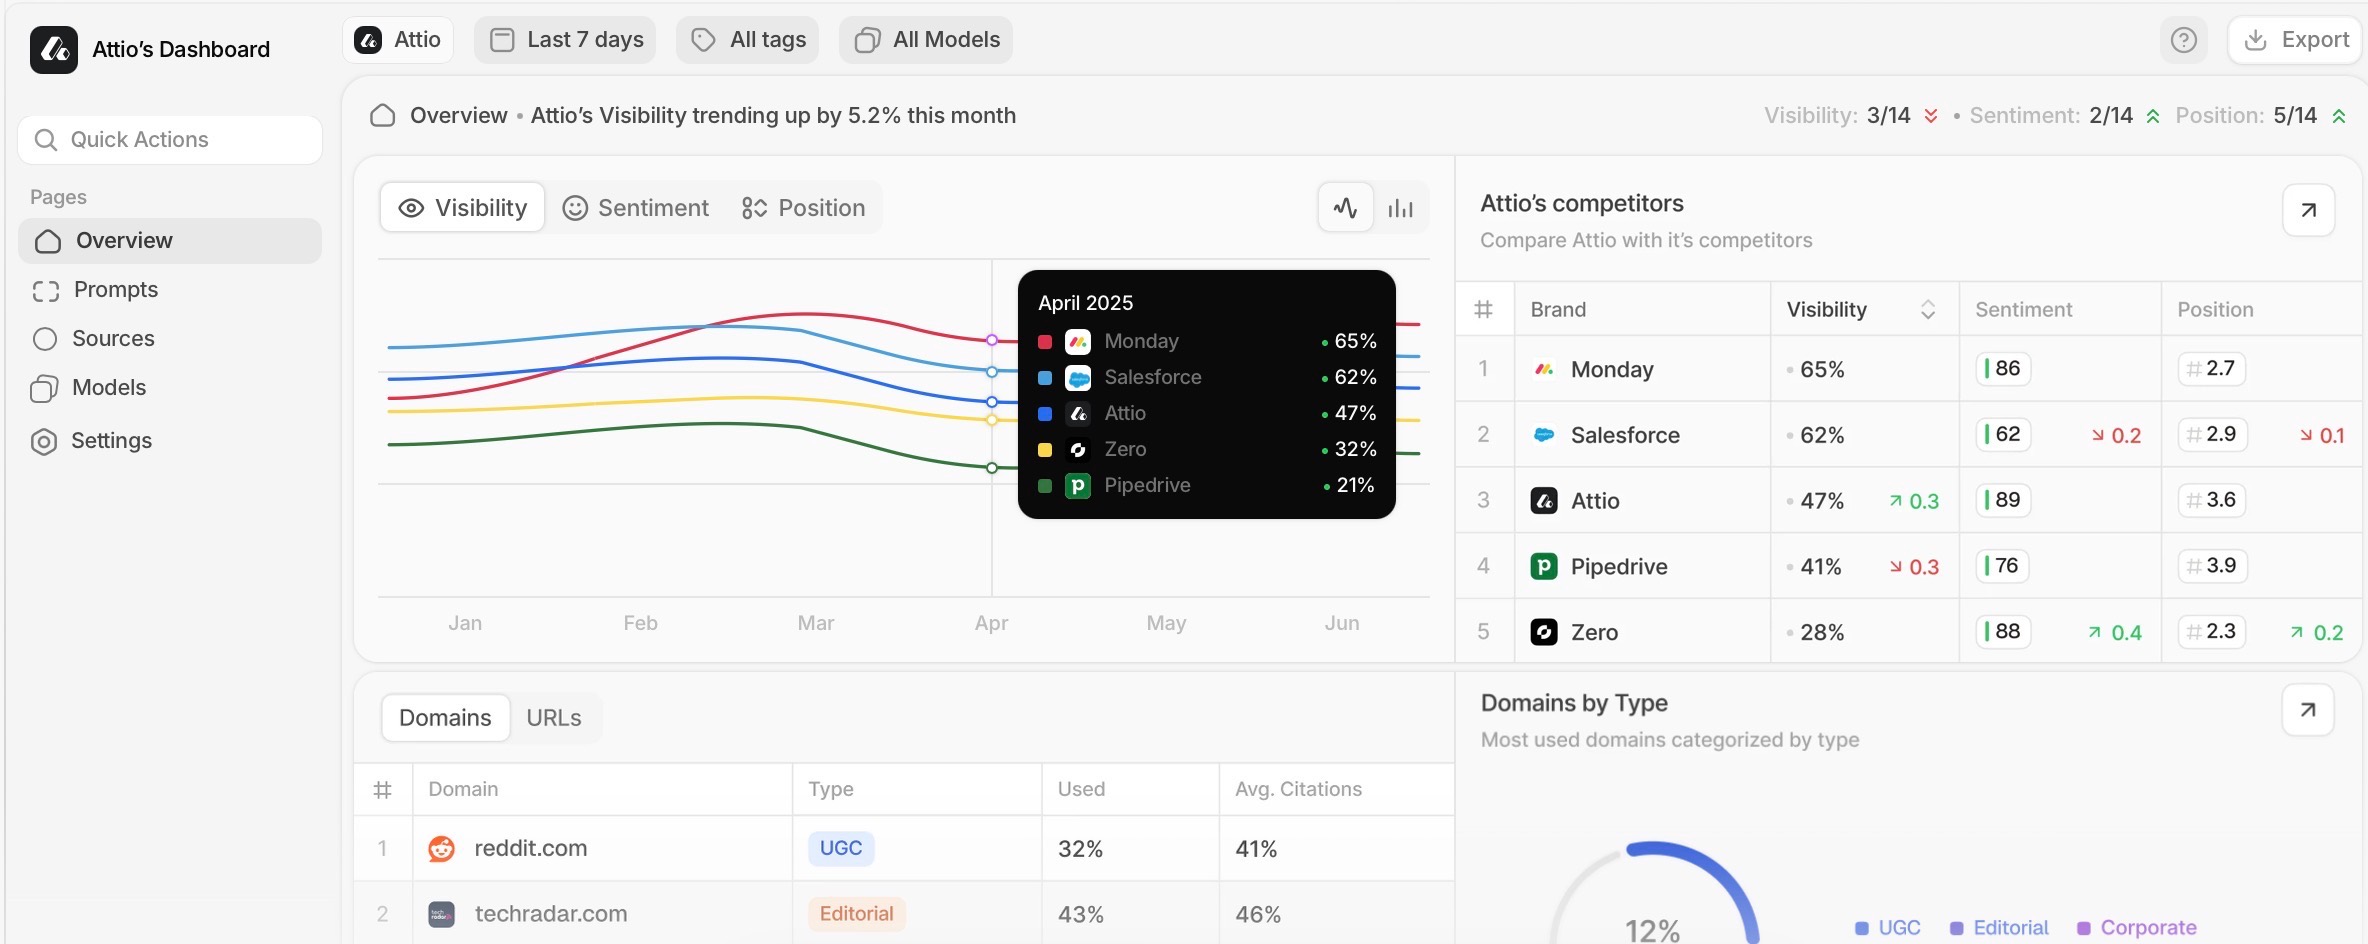Click the yellow Zero swatch in tooltip
This screenshot has height=944, width=2368.
1045,450
